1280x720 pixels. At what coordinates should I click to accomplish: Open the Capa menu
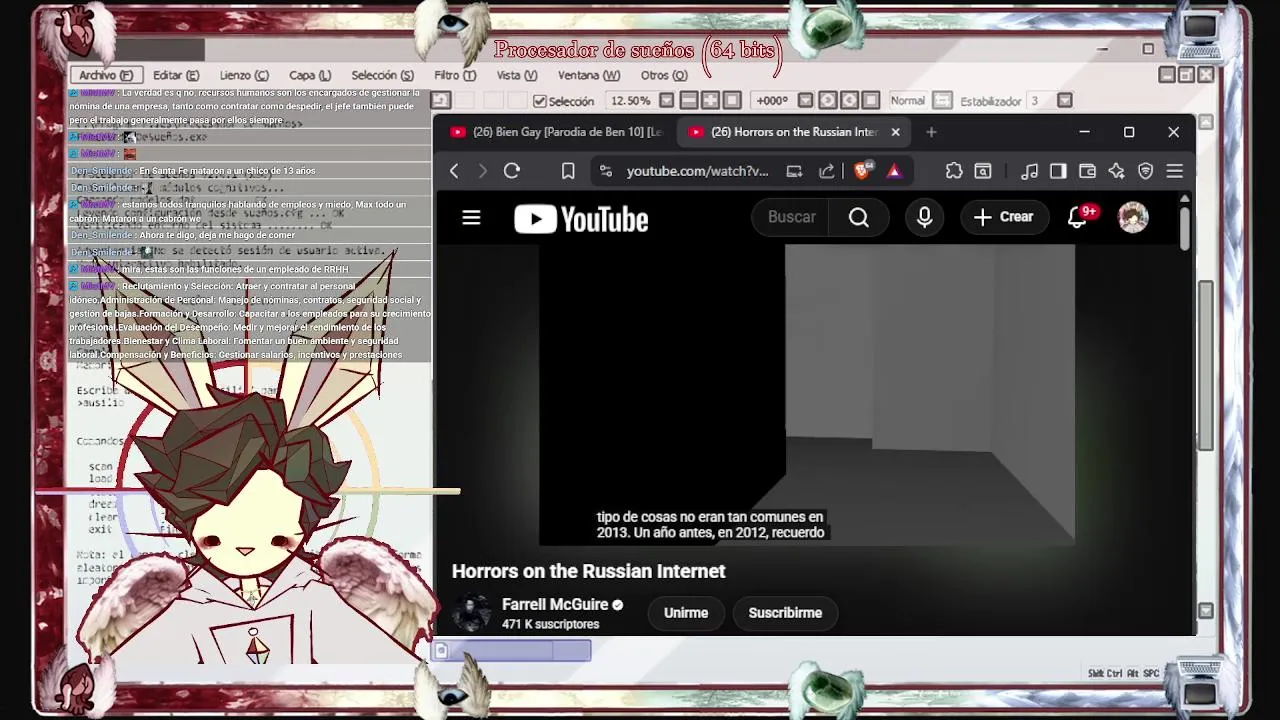(x=310, y=75)
